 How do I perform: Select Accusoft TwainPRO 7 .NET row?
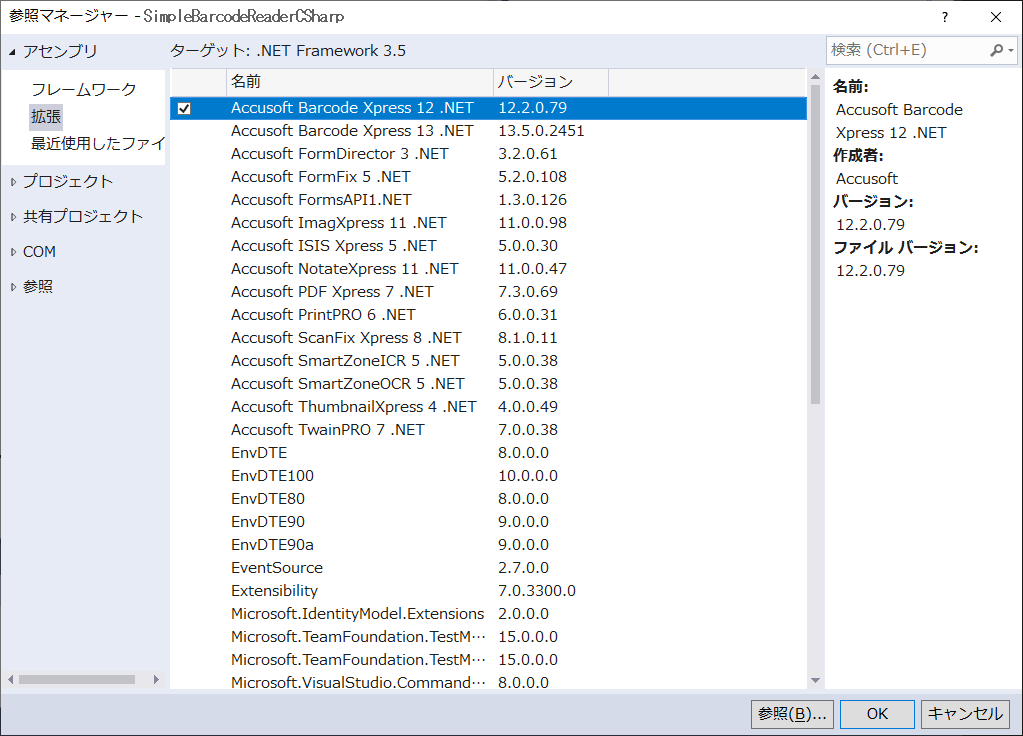[x=488, y=430]
